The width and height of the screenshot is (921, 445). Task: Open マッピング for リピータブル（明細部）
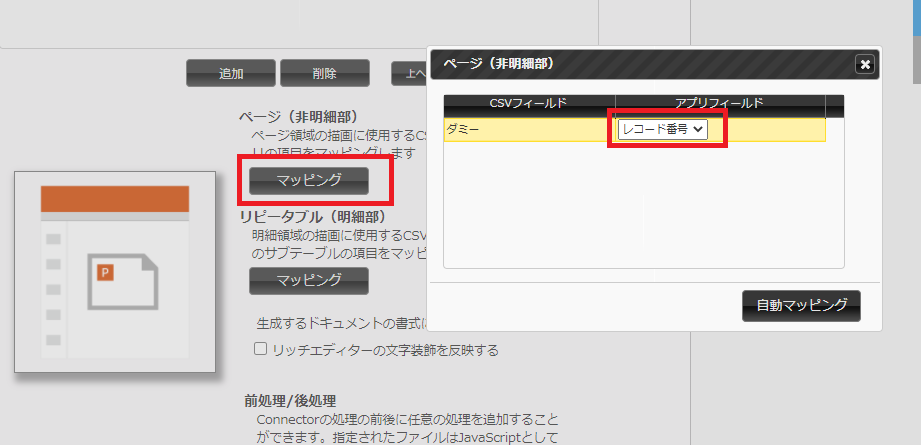(x=309, y=280)
